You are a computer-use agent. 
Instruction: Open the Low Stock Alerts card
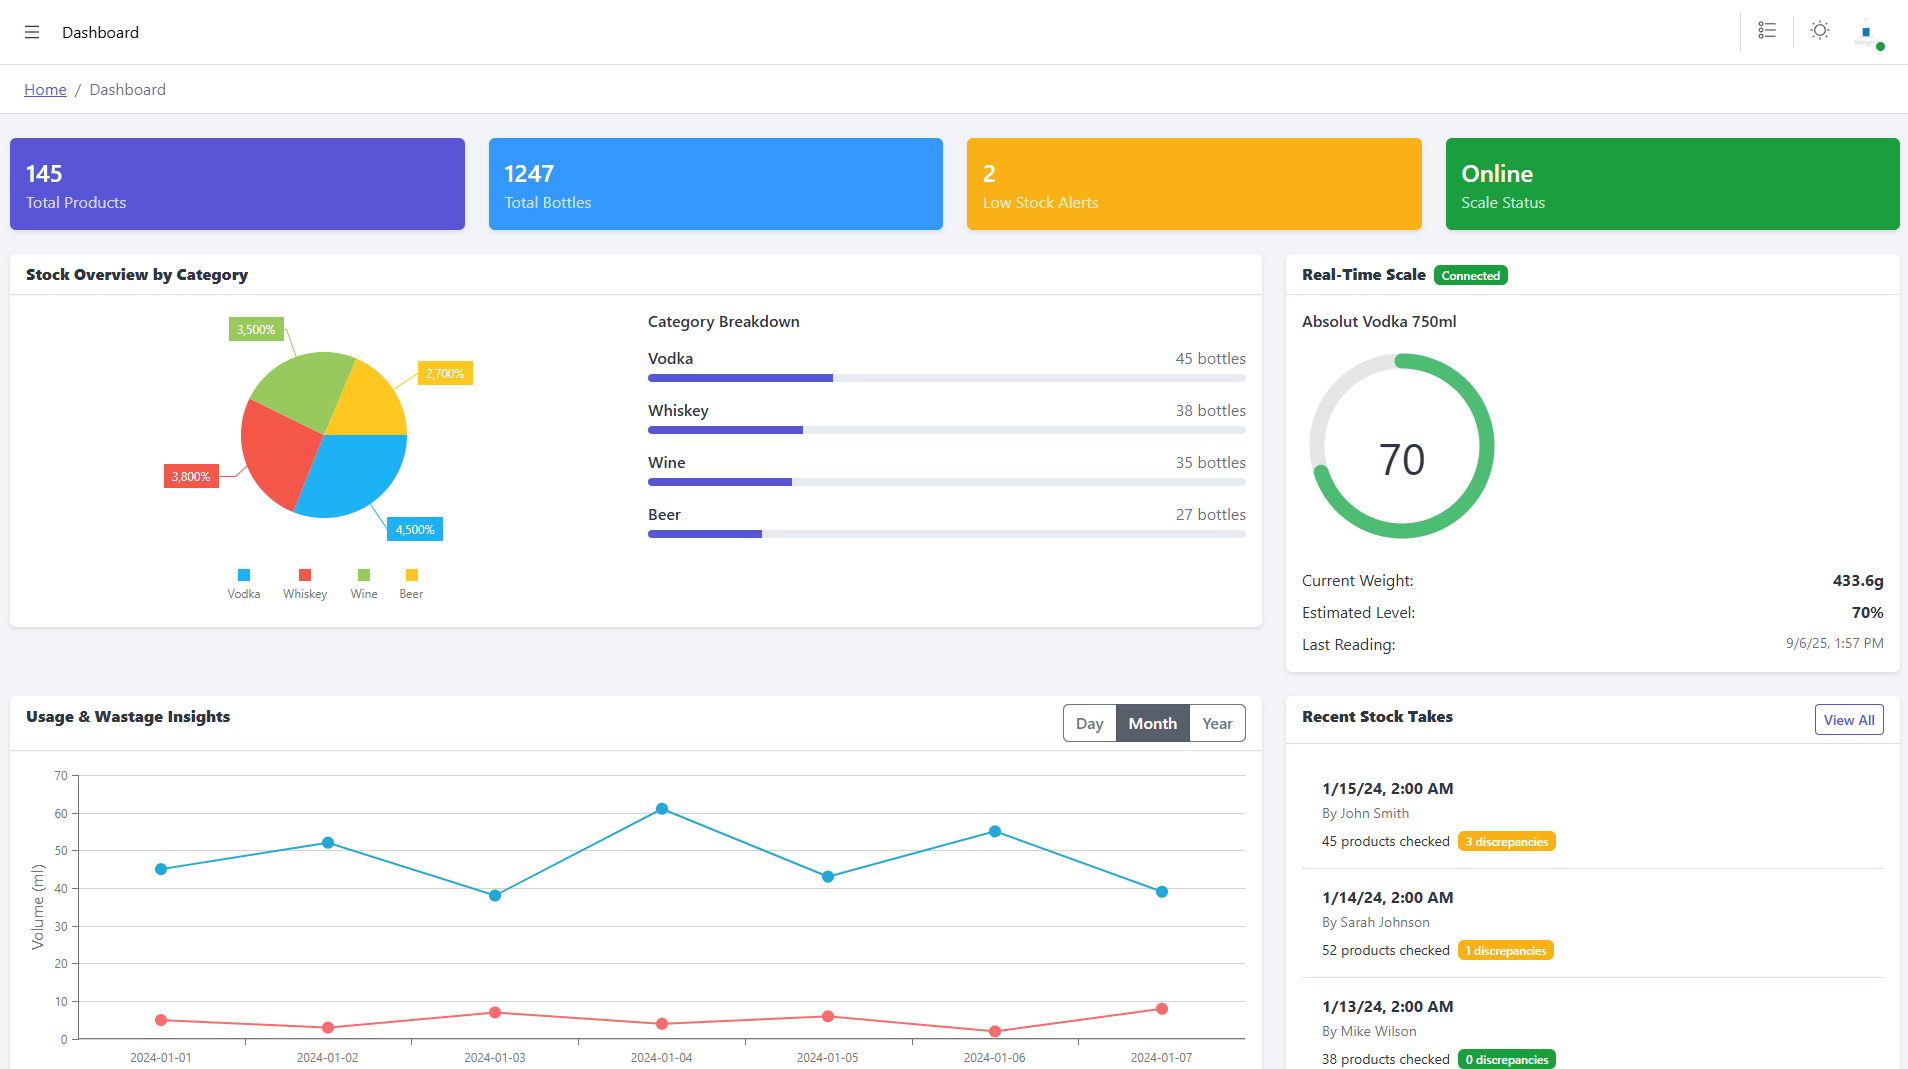click(1193, 184)
